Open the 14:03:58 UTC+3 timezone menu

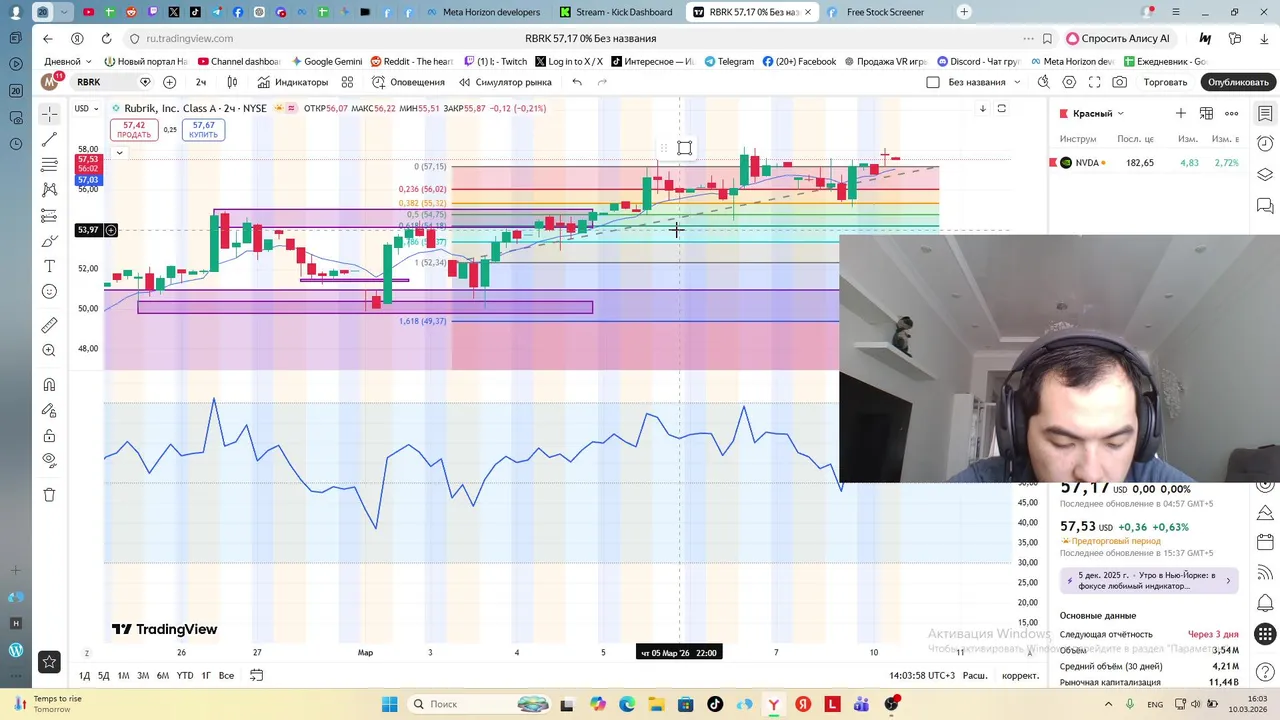coord(922,675)
